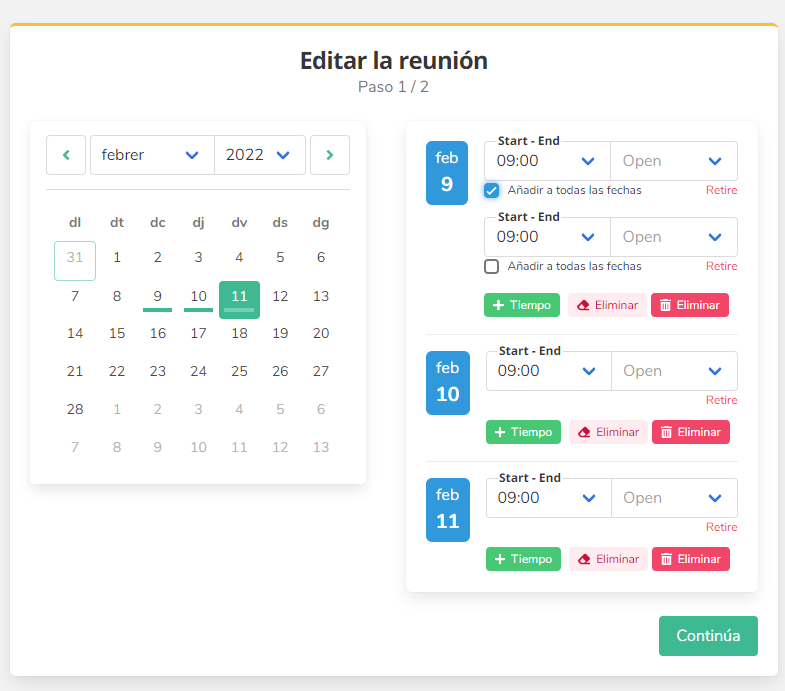Viewport: 785px width, 691px height.
Task: Click the pink eraser Eliminar button for feb 9
Action: (607, 305)
